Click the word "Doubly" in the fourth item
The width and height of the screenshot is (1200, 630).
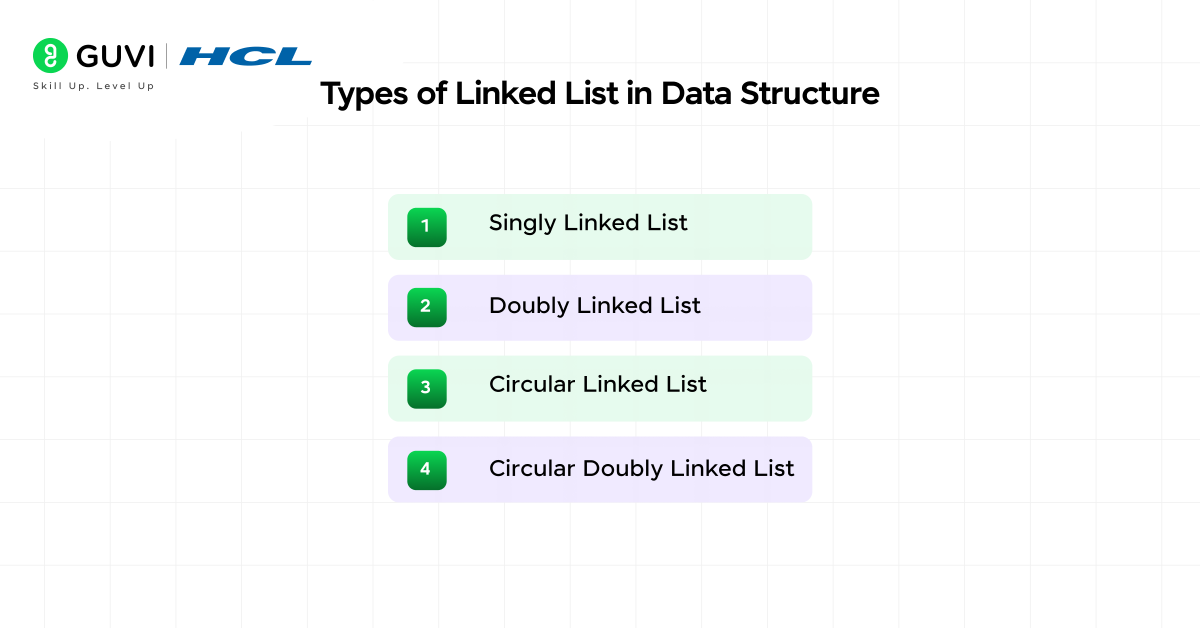pos(624,469)
